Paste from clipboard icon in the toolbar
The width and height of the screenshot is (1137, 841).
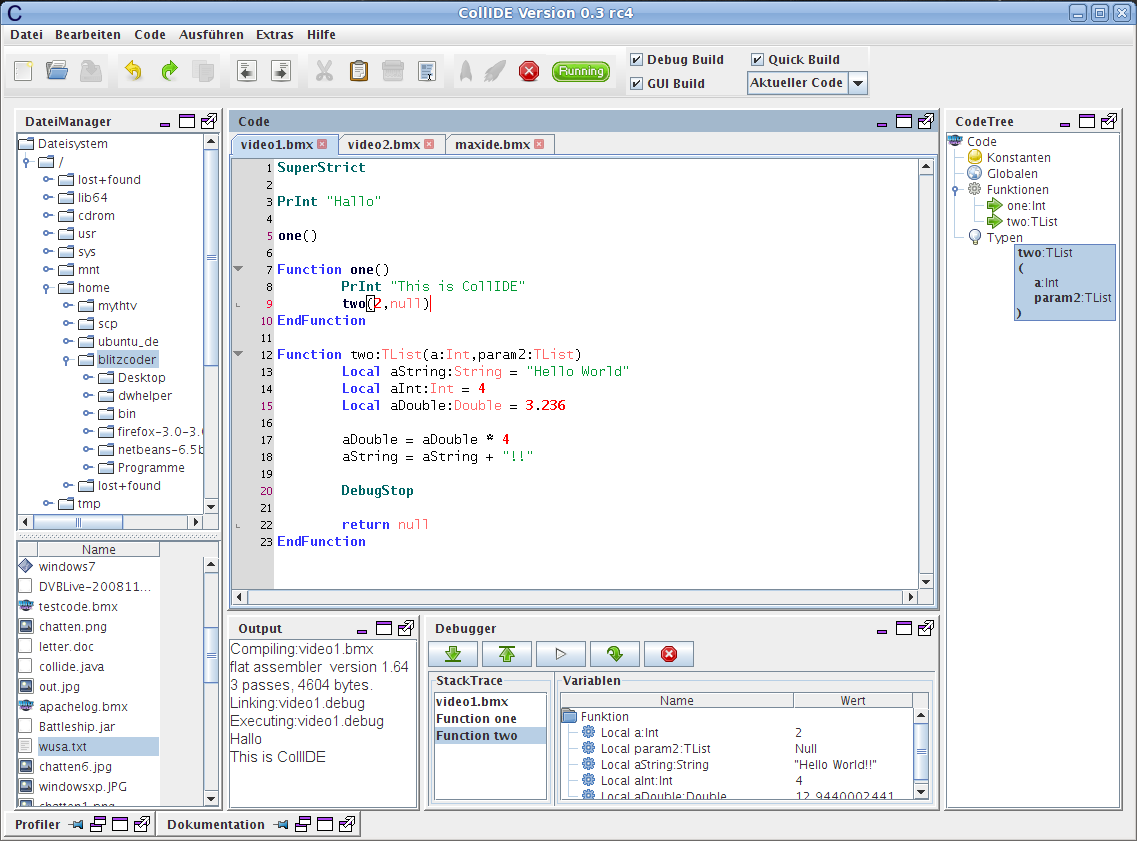coord(359,71)
